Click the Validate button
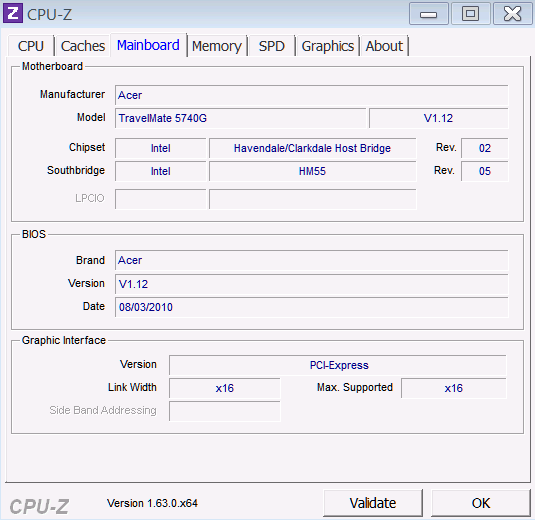This screenshot has height=520, width=535. pos(373,503)
